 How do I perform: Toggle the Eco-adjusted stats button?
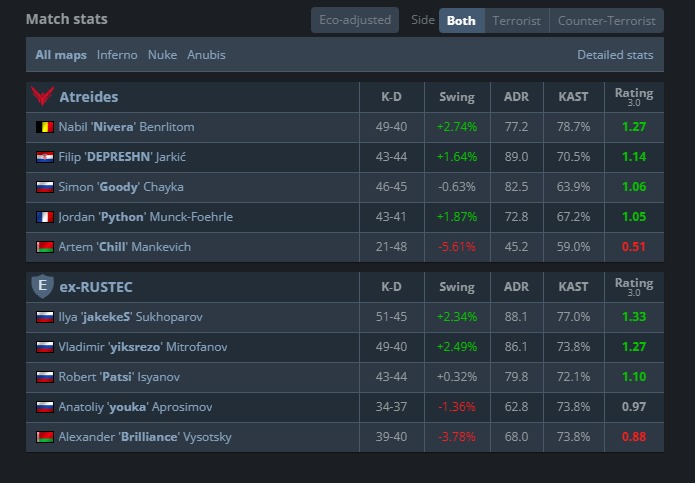tap(355, 20)
